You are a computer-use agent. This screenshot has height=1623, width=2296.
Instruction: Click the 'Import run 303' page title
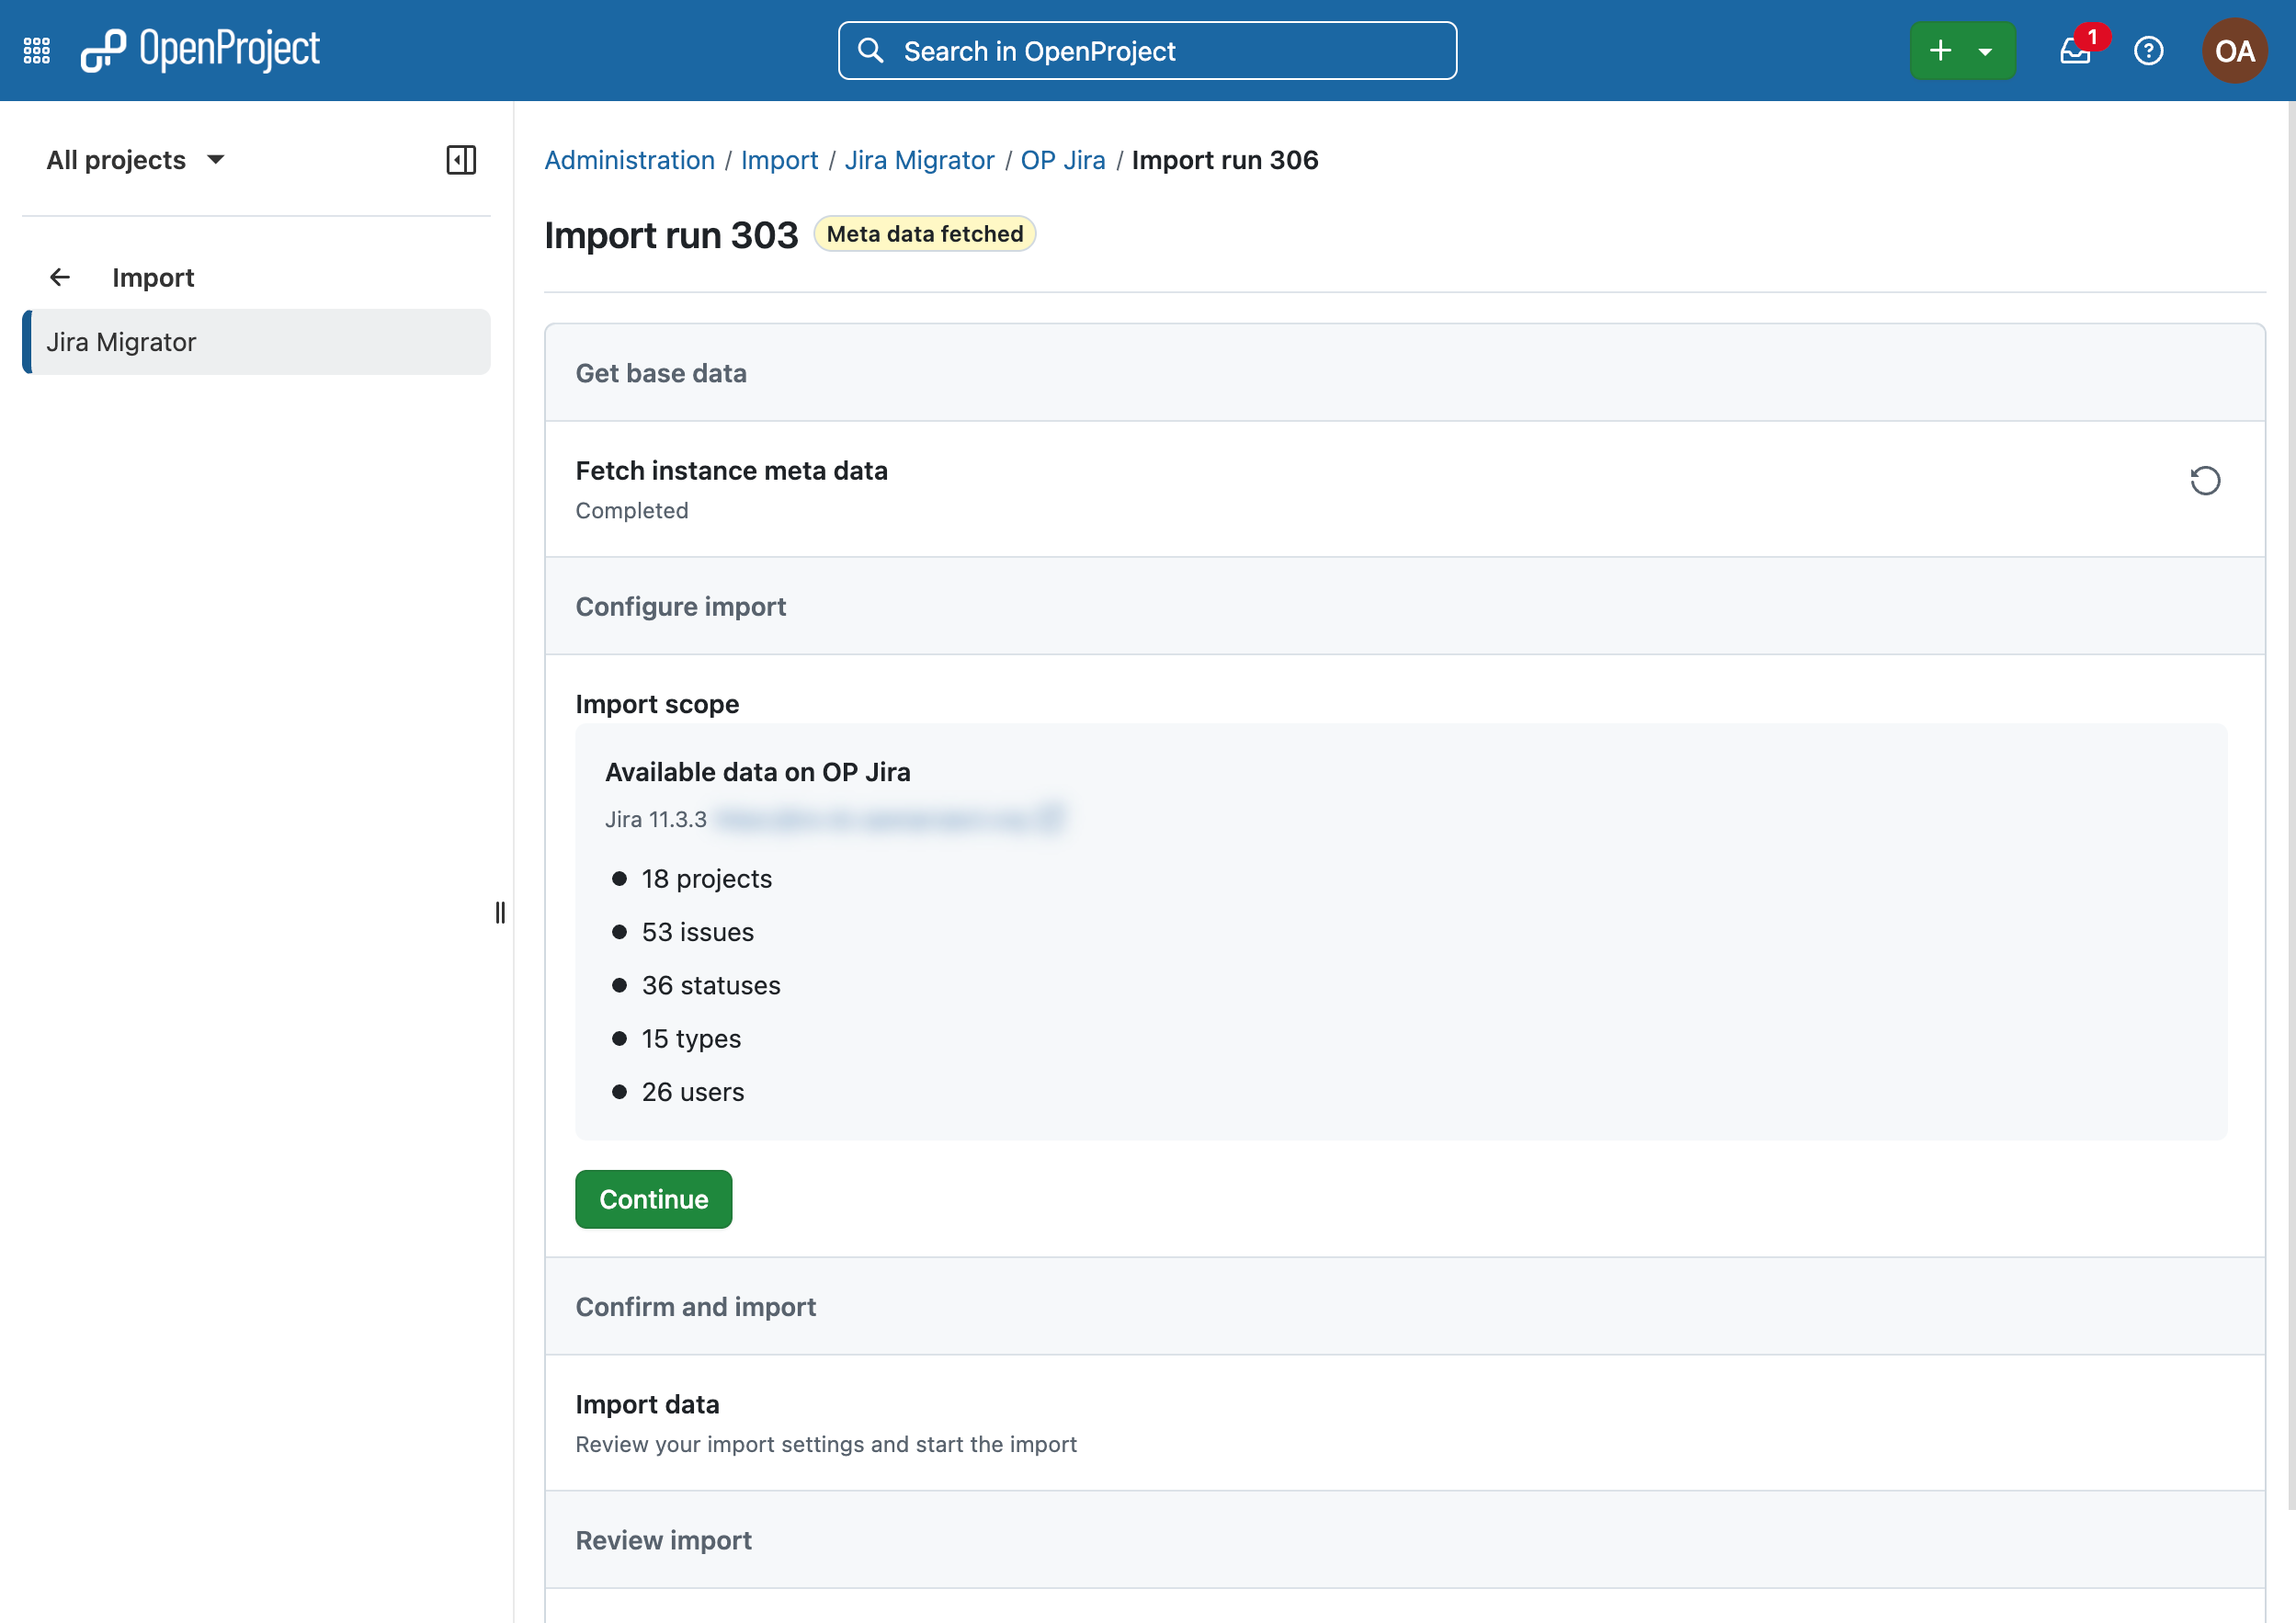coord(671,235)
